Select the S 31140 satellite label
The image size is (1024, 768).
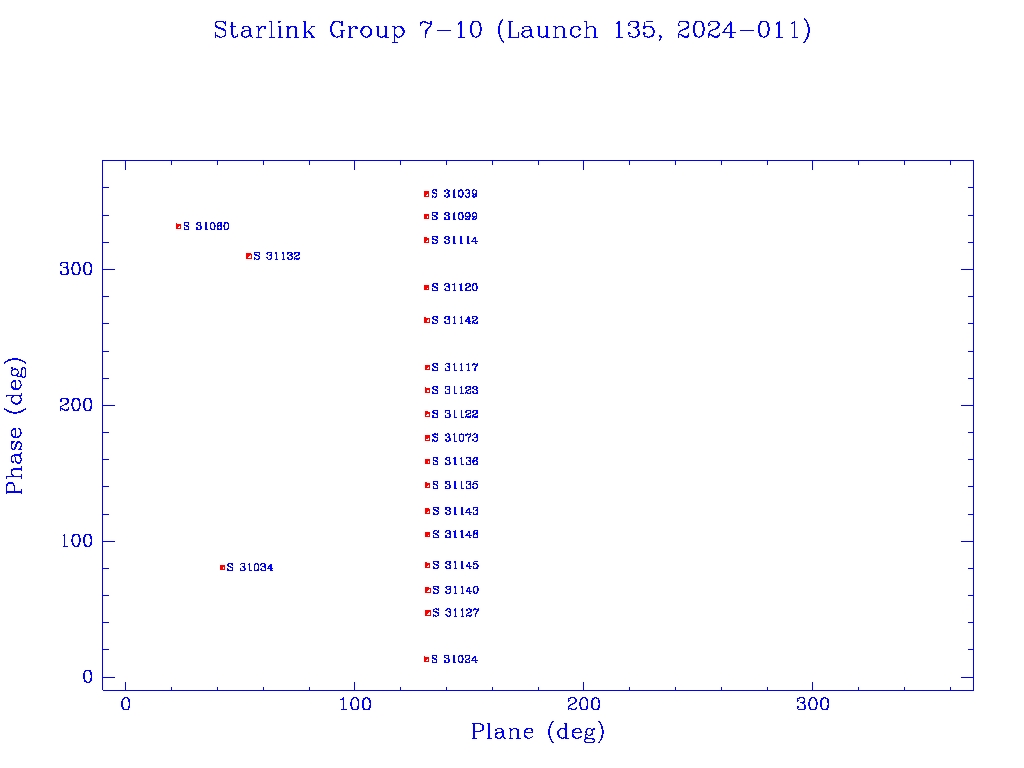click(456, 590)
